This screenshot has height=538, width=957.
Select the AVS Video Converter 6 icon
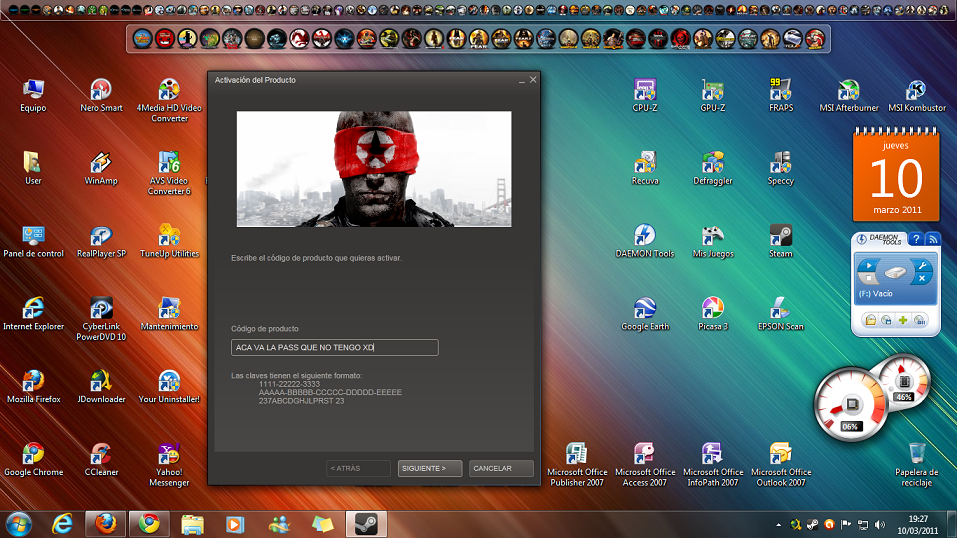click(169, 174)
